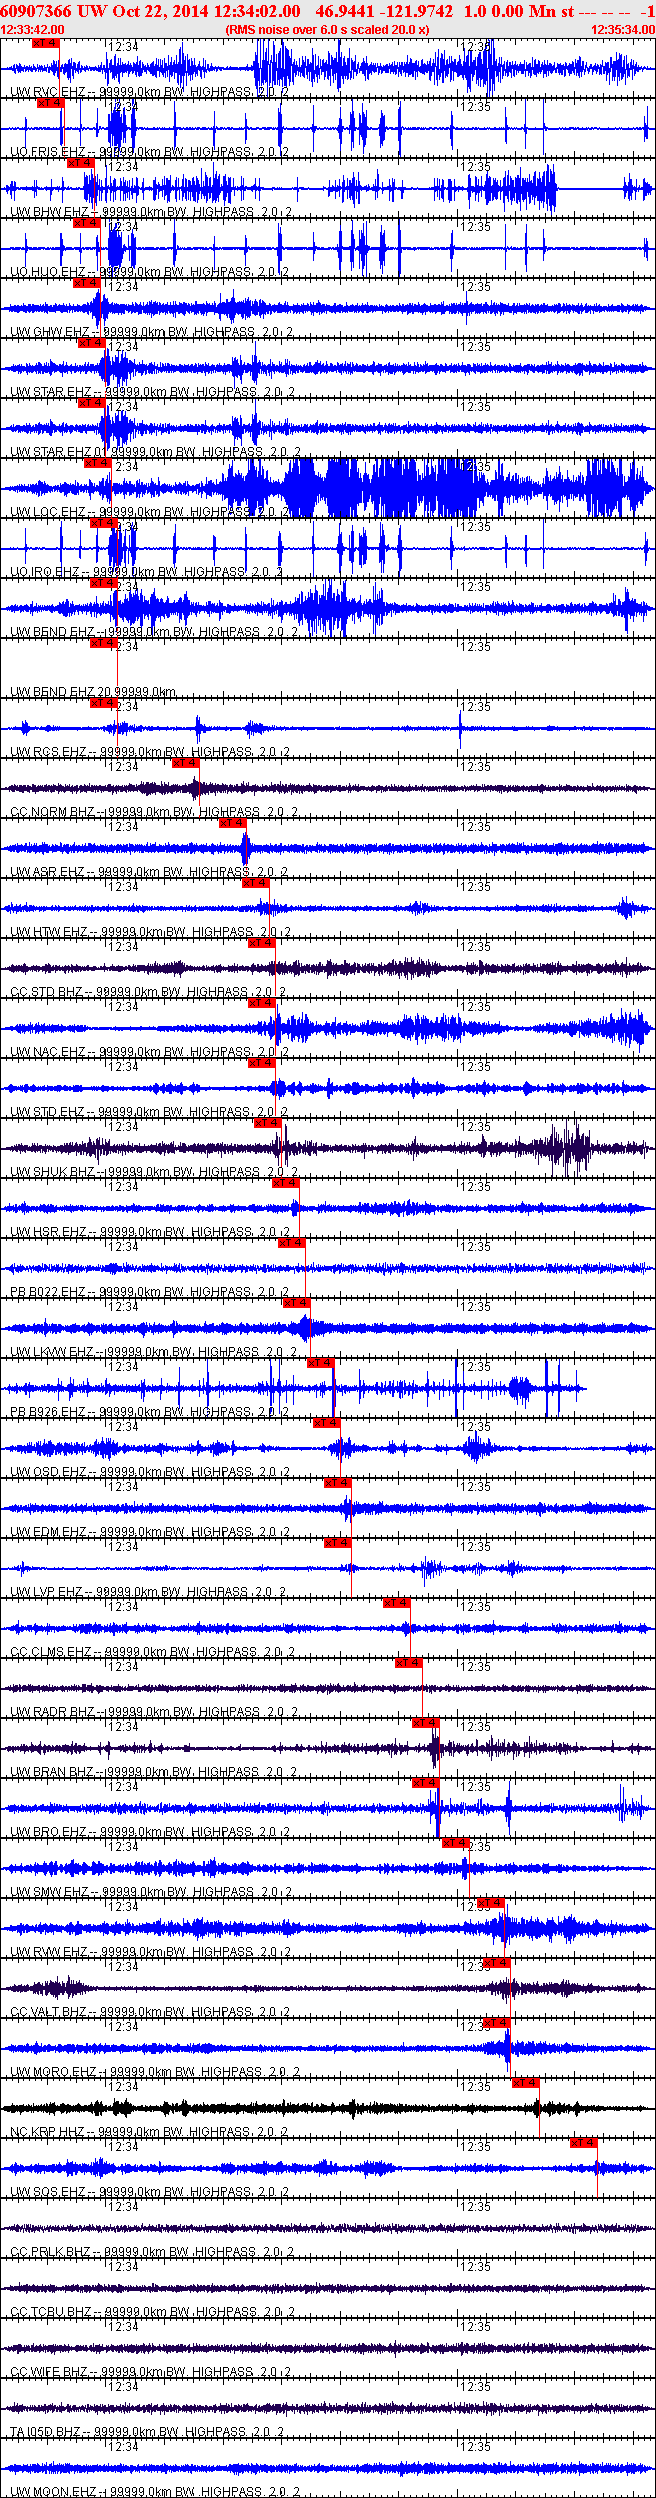656x2498 pixels.
Task: Click the red pick flag on the PB B022 trace
Action: pos(292,1243)
